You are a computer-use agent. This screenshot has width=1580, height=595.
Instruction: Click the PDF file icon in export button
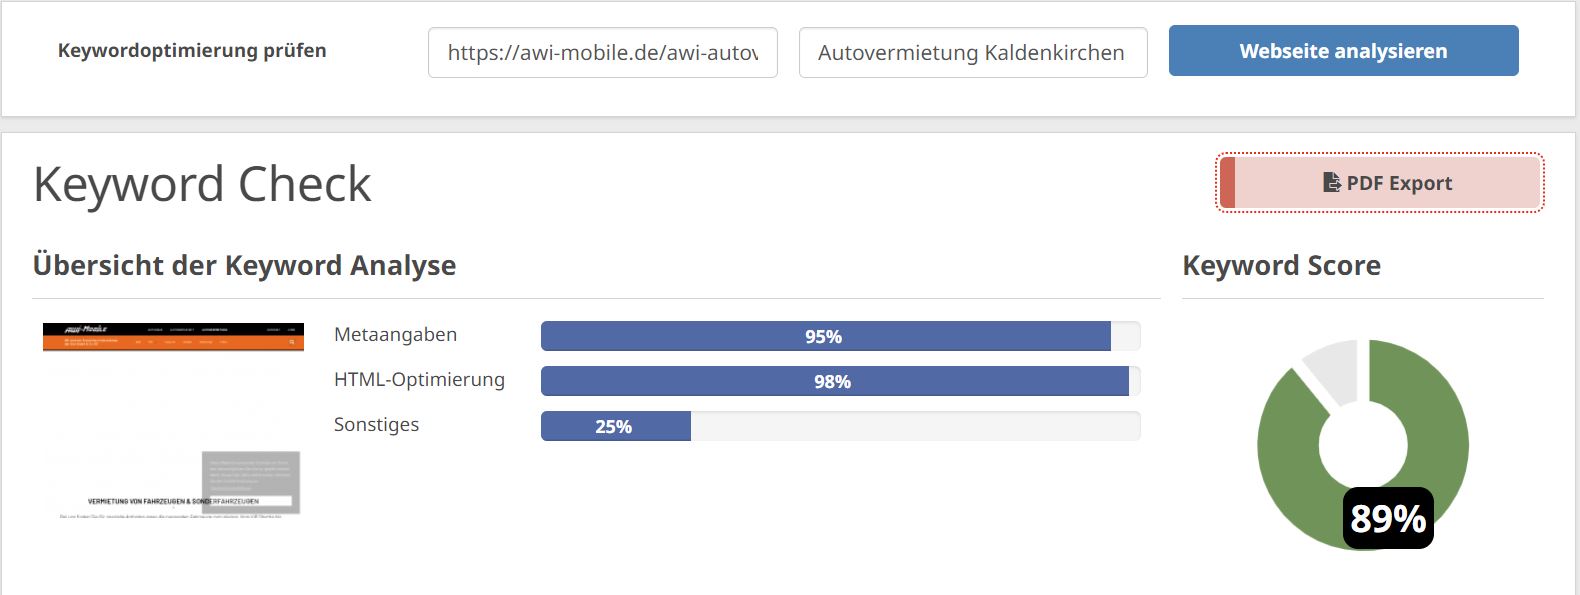[x=1332, y=182]
